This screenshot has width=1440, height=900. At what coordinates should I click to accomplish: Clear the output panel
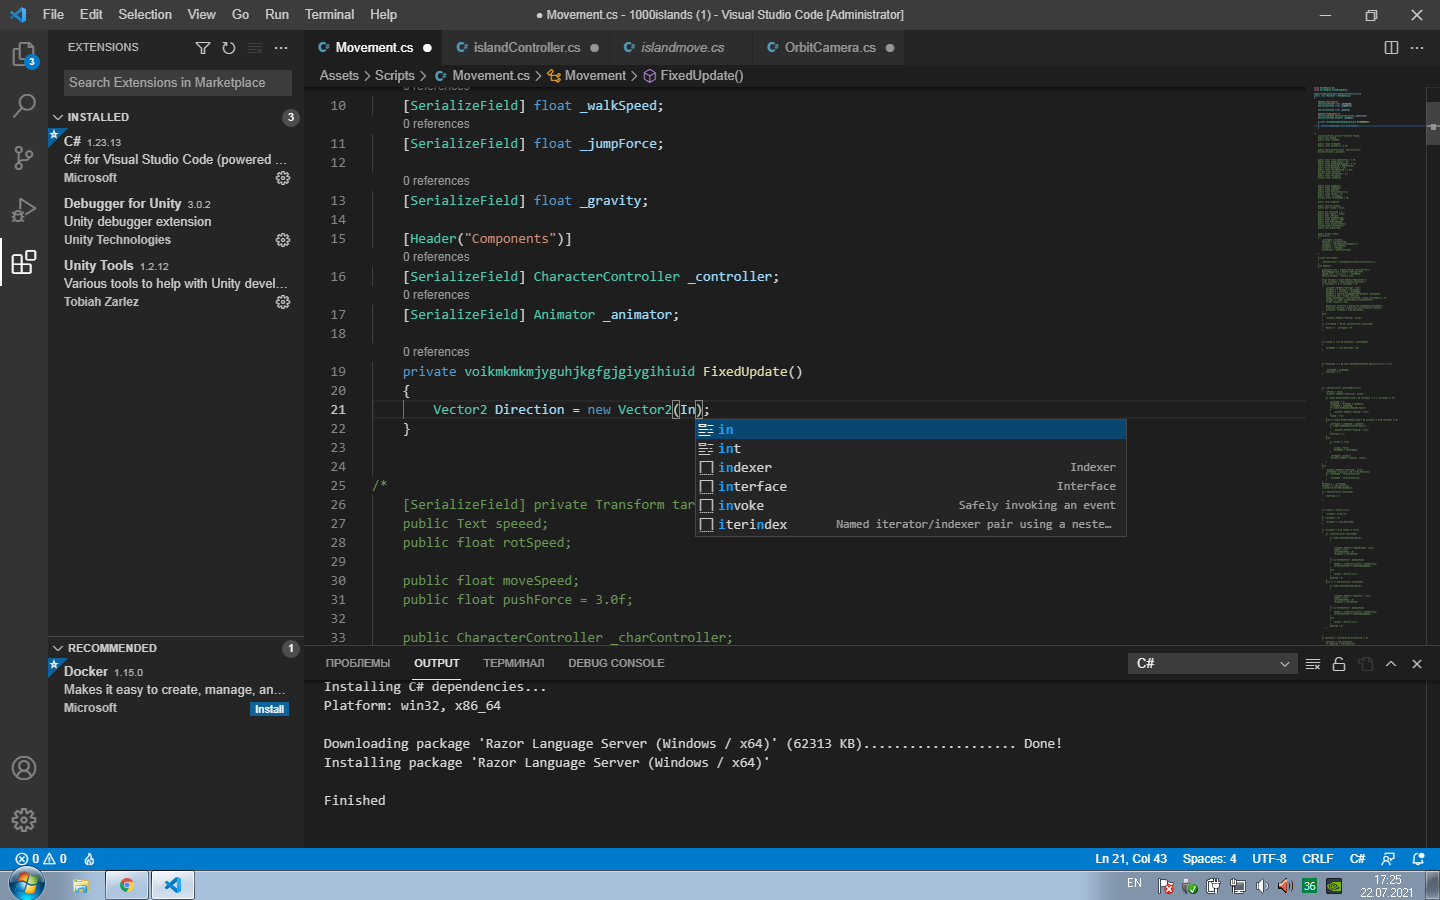point(1313,664)
